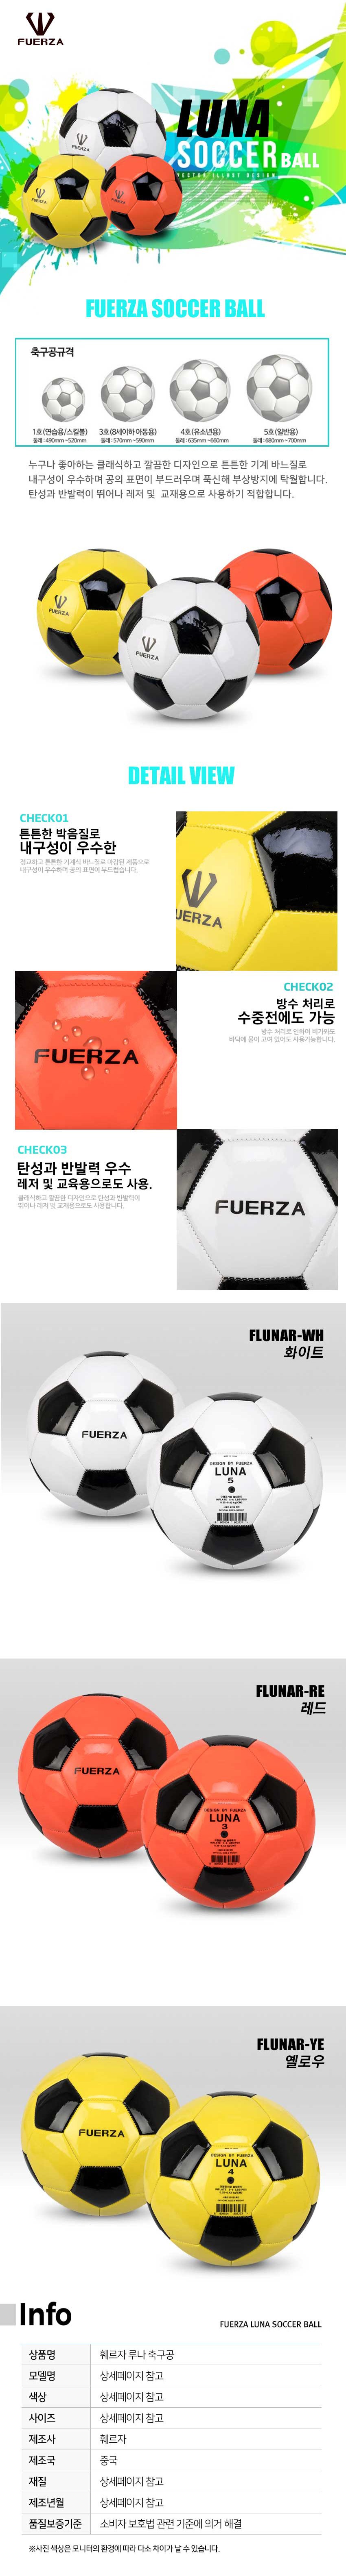Click the white LUNA 5 ball image
Viewport: 346px width, 2576px height.
234,1482
